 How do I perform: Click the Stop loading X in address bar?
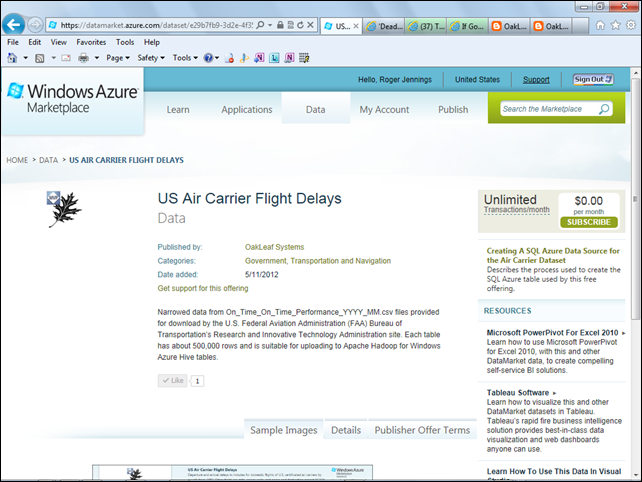click(311, 25)
